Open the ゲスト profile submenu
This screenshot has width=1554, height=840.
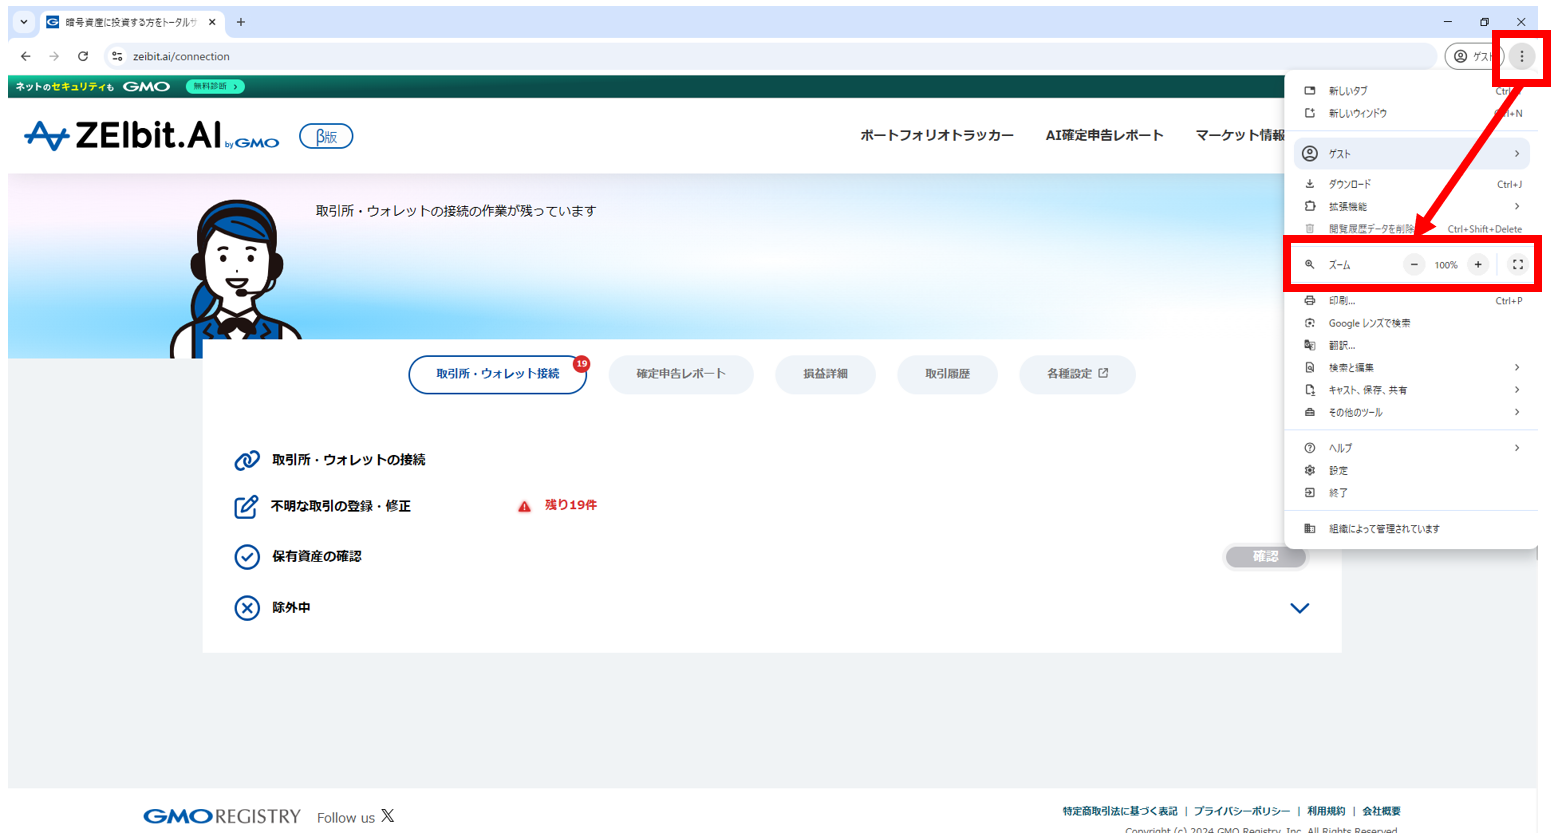click(x=1411, y=154)
